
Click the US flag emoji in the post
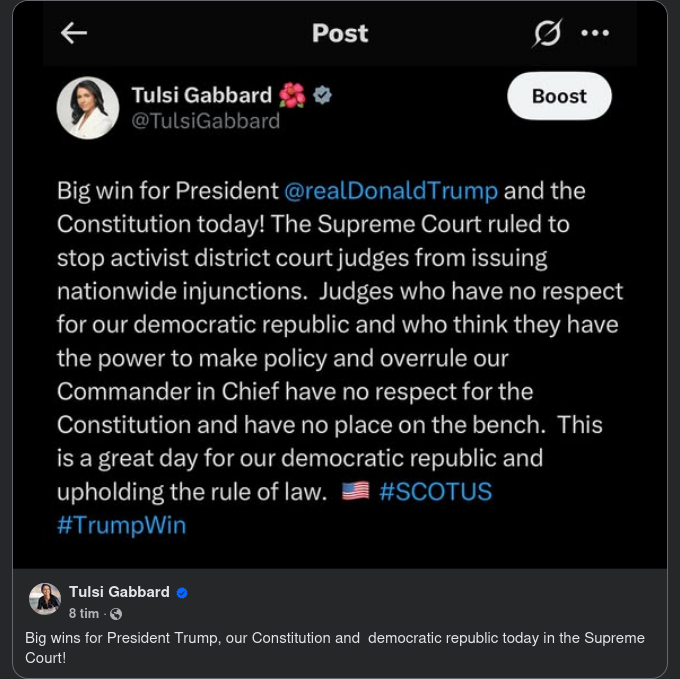coord(356,492)
